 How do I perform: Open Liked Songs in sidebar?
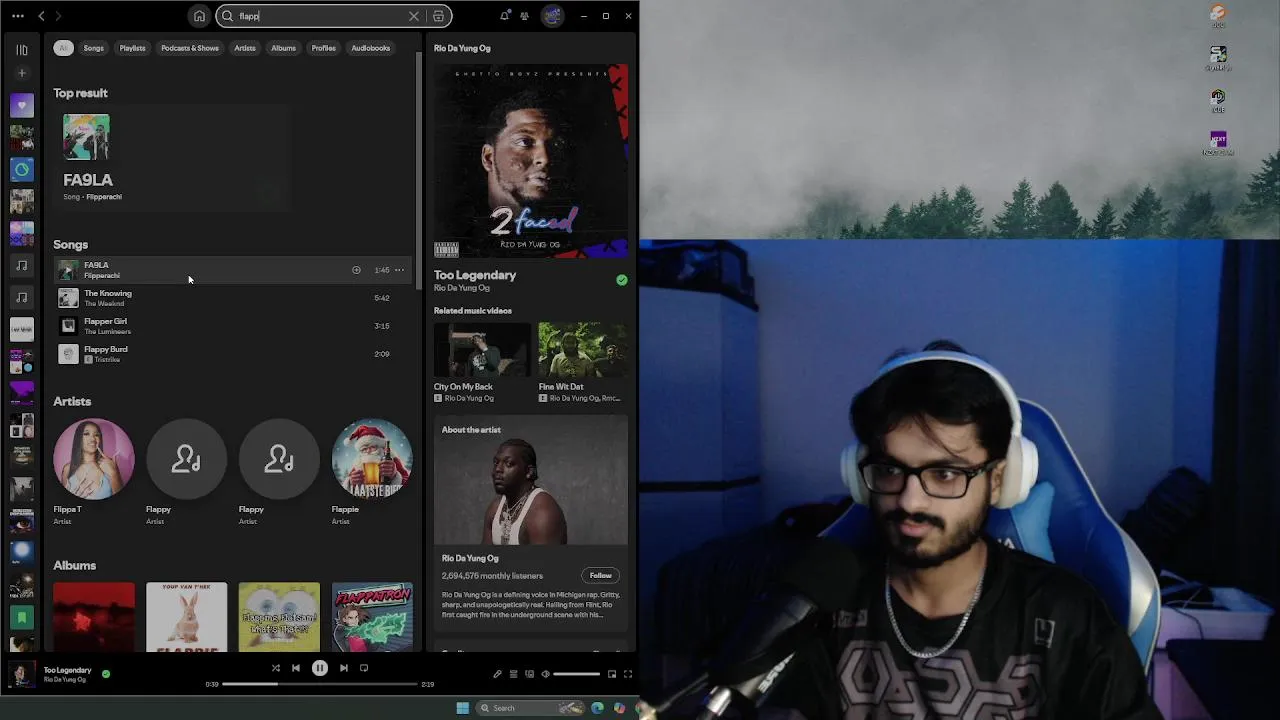point(21,105)
